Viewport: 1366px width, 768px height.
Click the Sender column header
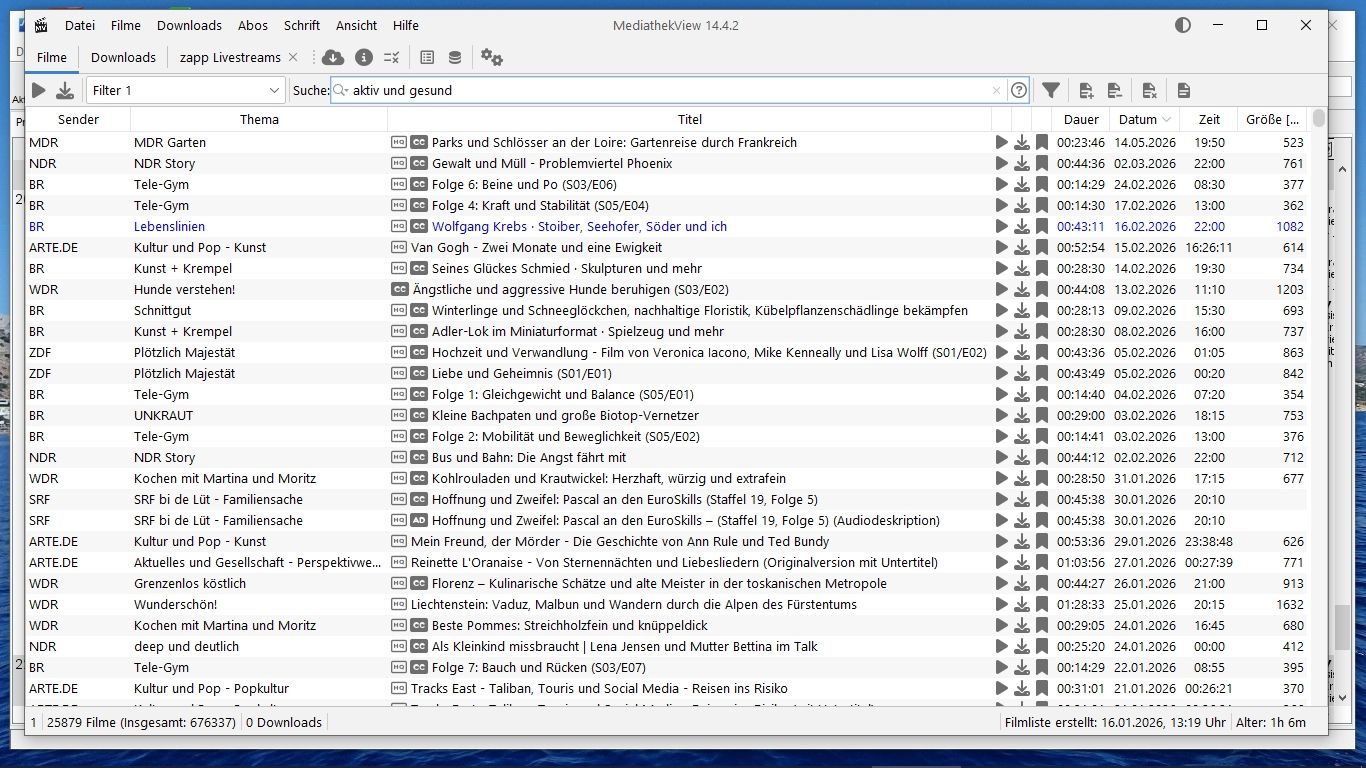coord(78,119)
